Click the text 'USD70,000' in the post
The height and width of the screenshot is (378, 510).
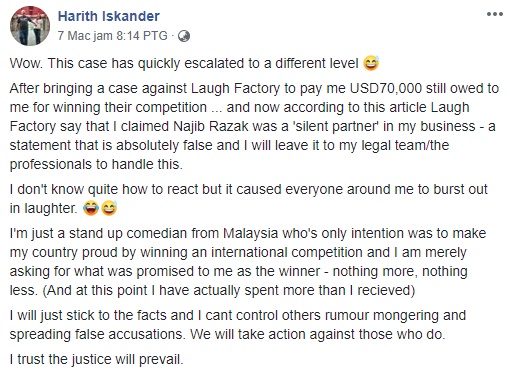[386, 89]
